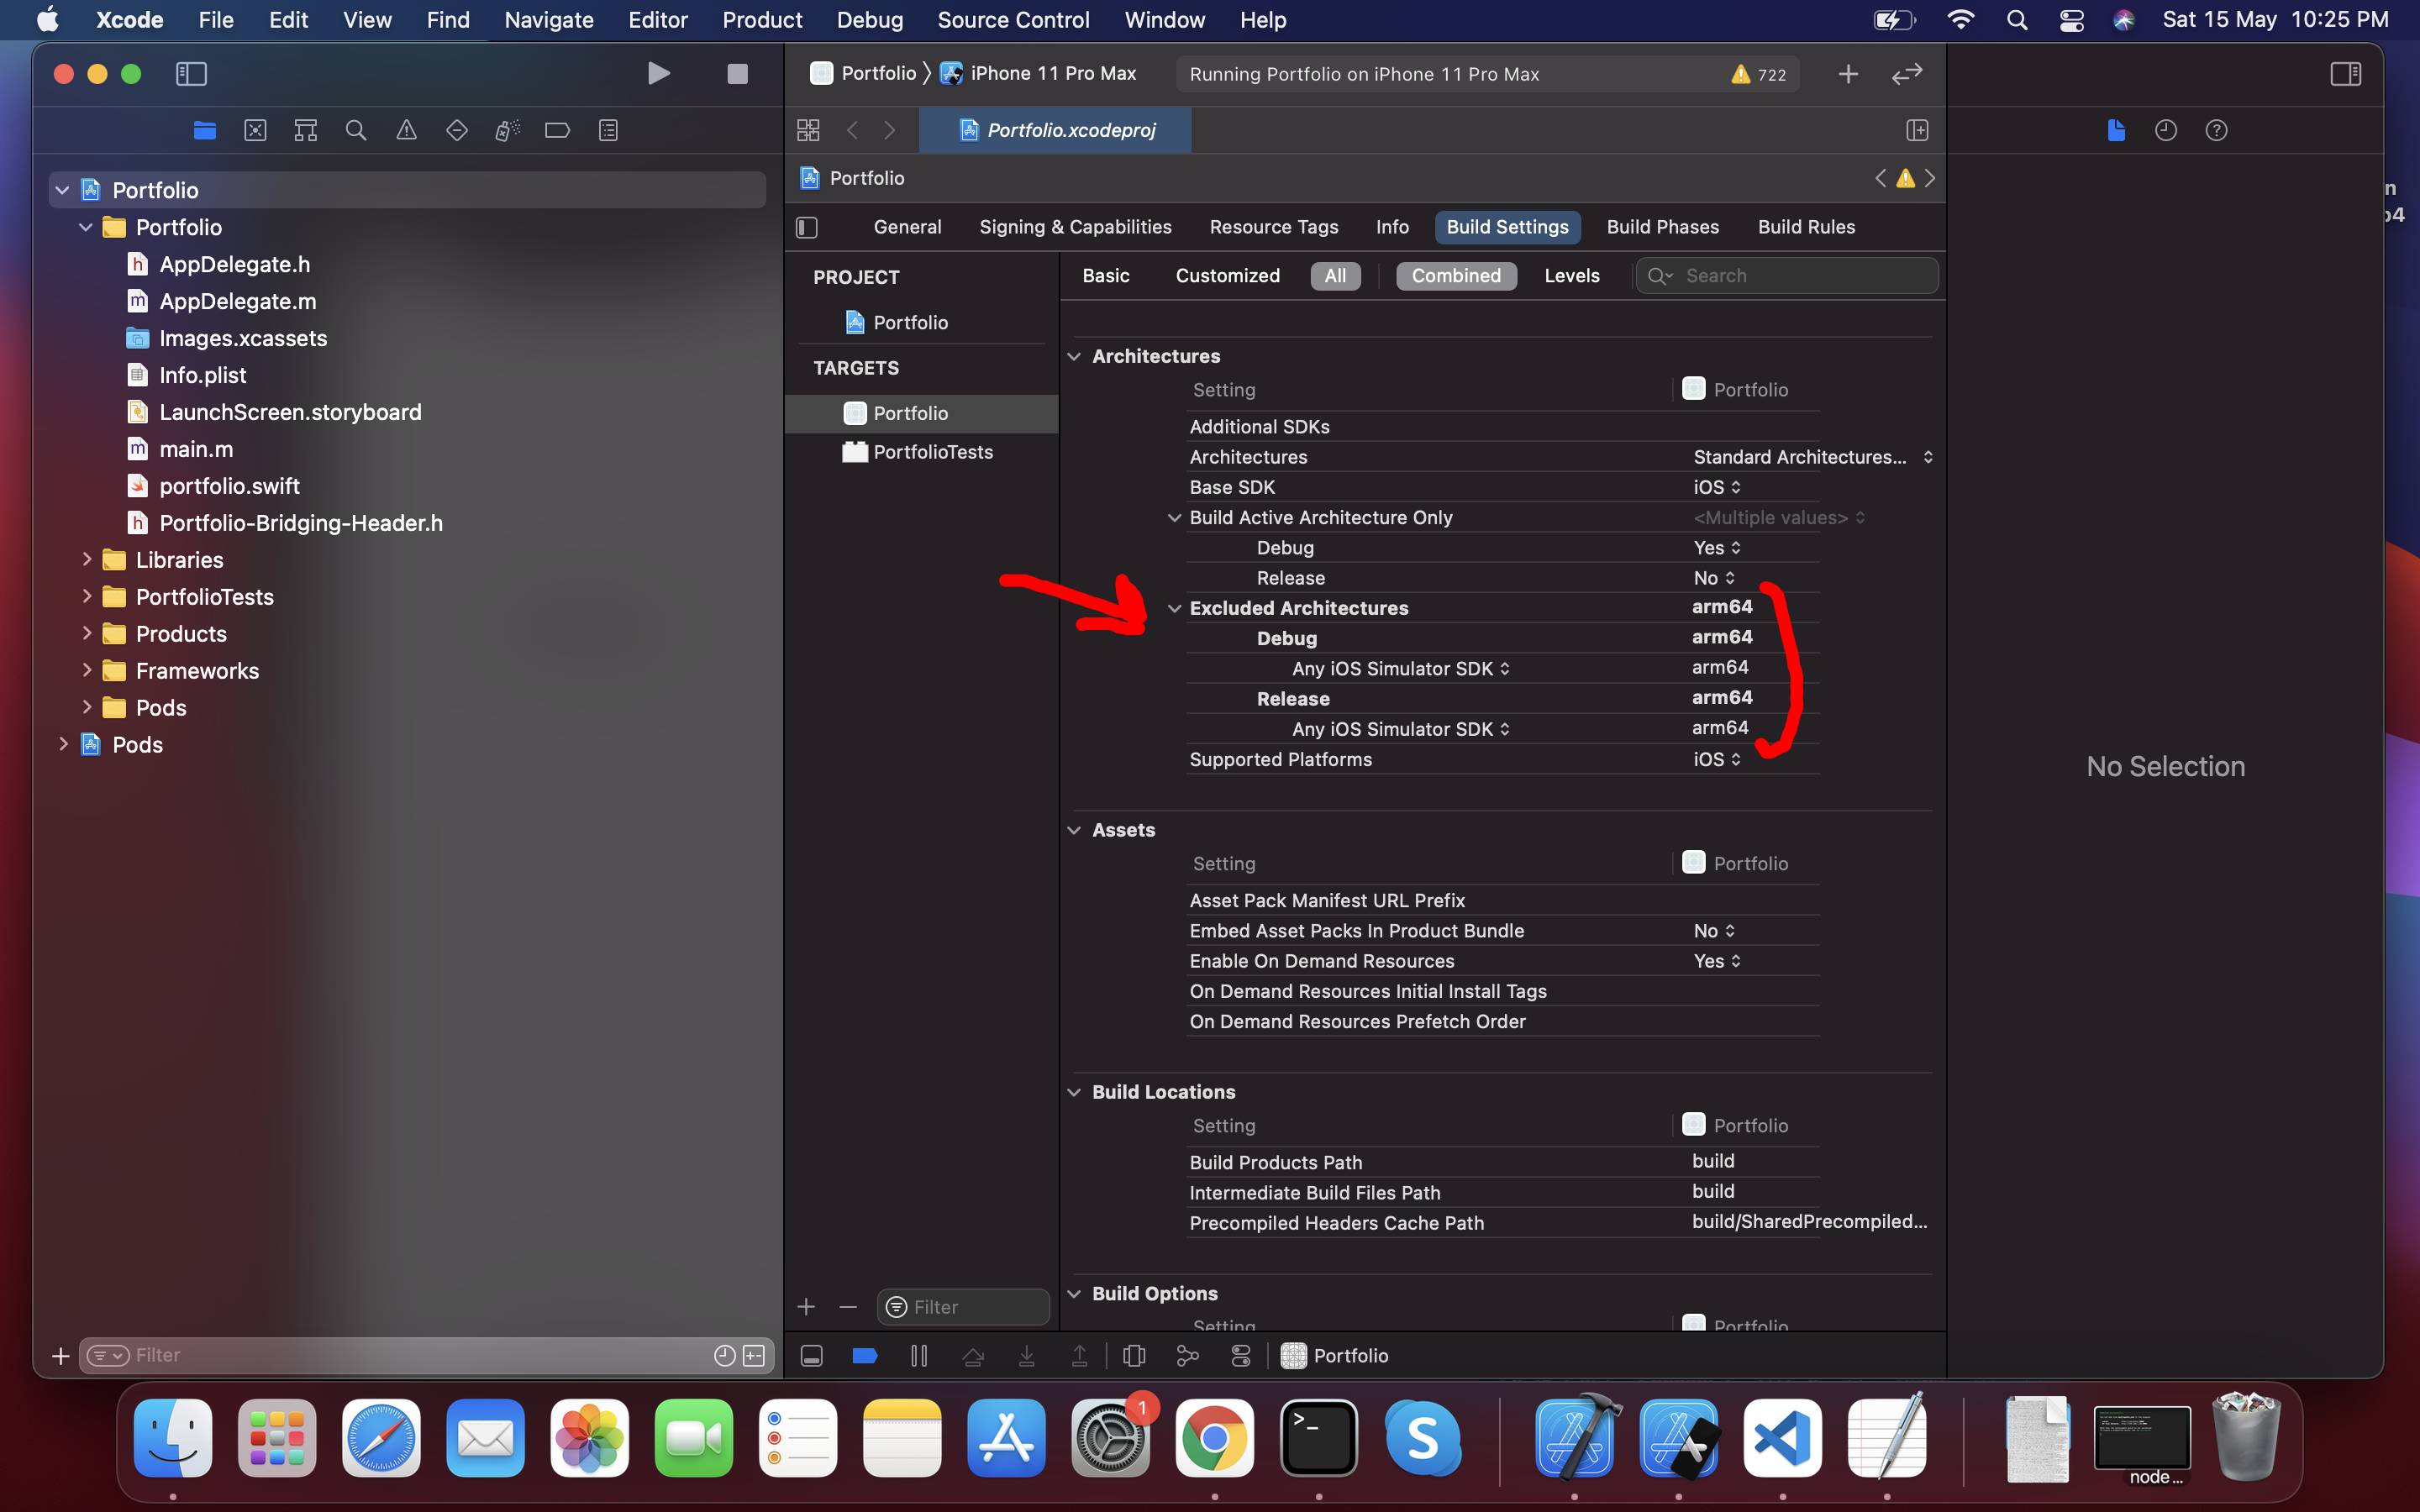Open the Source Control navigator icon
The image size is (2420, 1512).
tap(255, 130)
